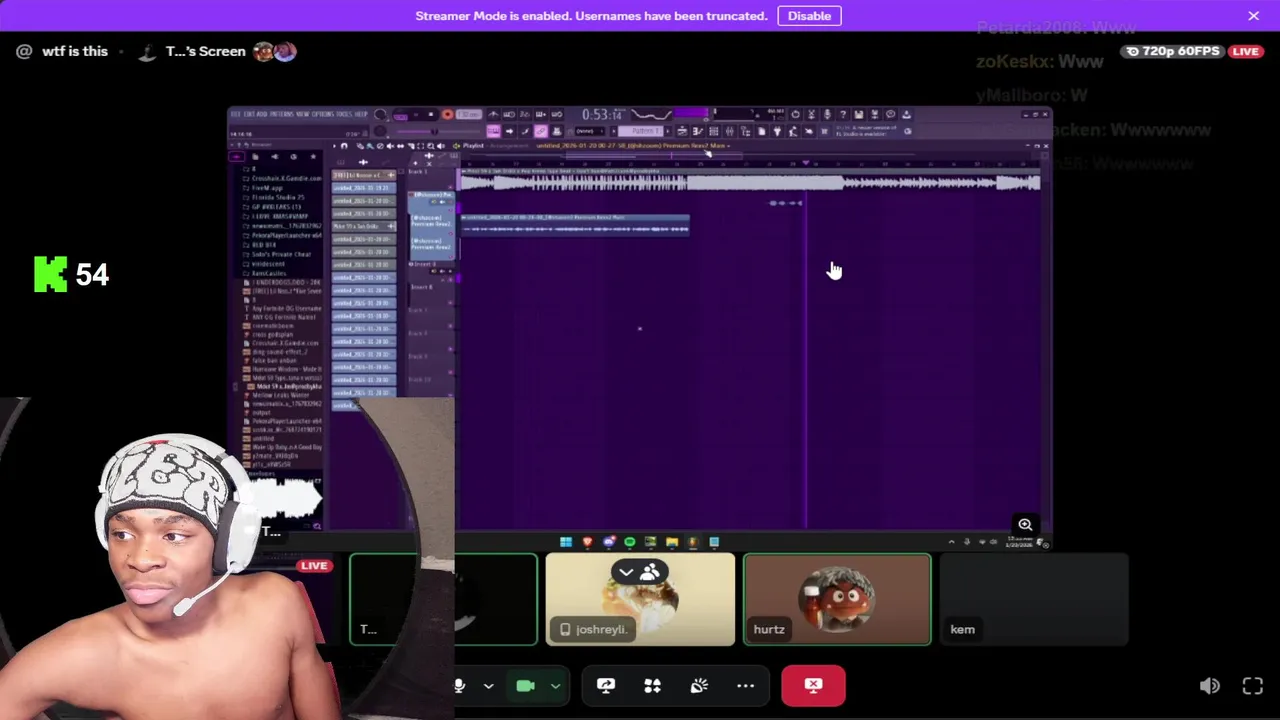1280x720 pixels.
Task: Open the more options ellipsis
Action: (745, 686)
